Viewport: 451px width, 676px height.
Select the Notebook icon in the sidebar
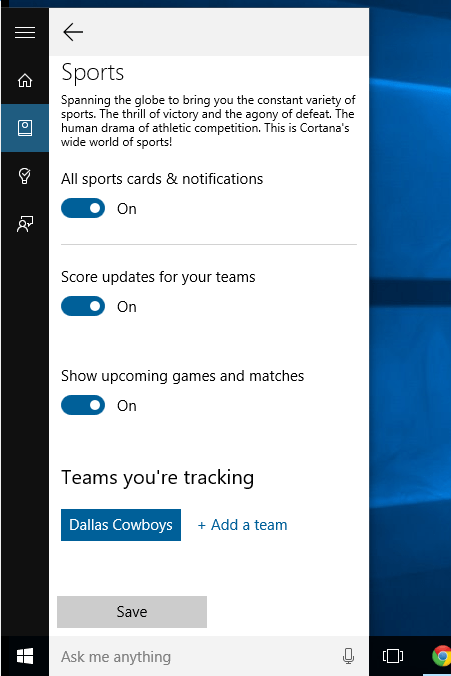[x=25, y=128]
